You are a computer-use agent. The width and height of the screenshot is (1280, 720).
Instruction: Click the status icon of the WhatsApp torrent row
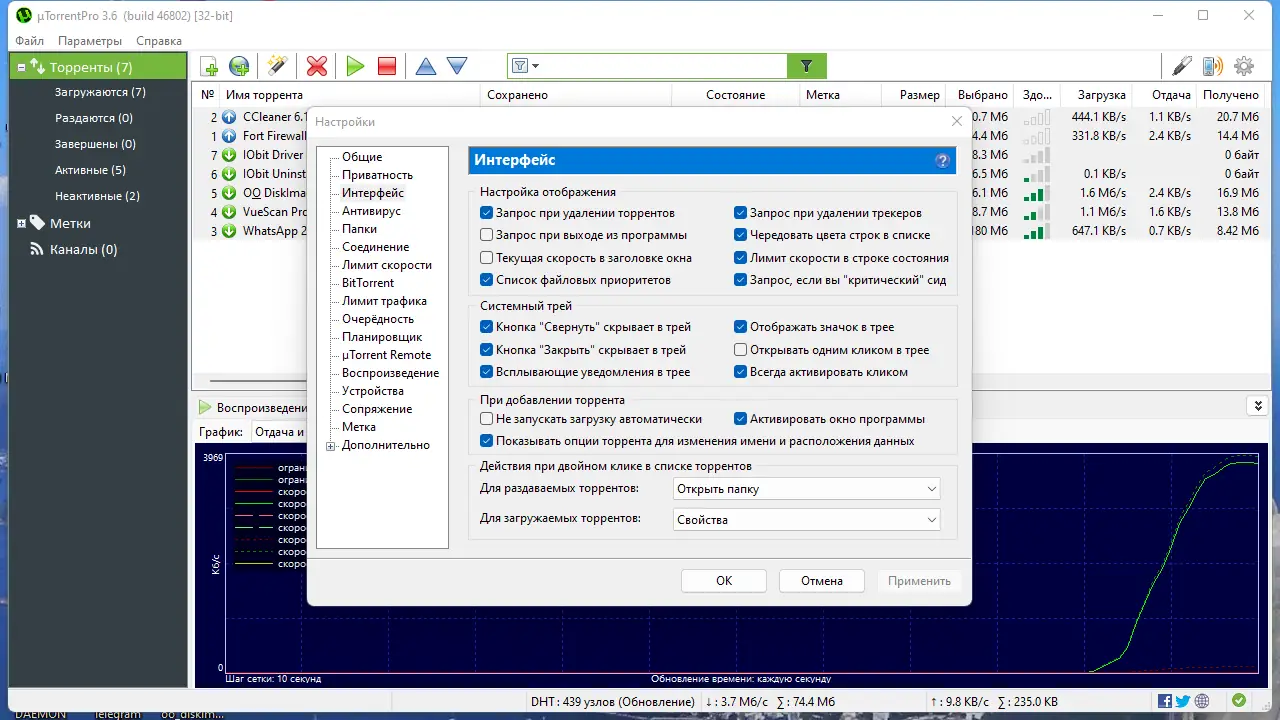point(229,231)
